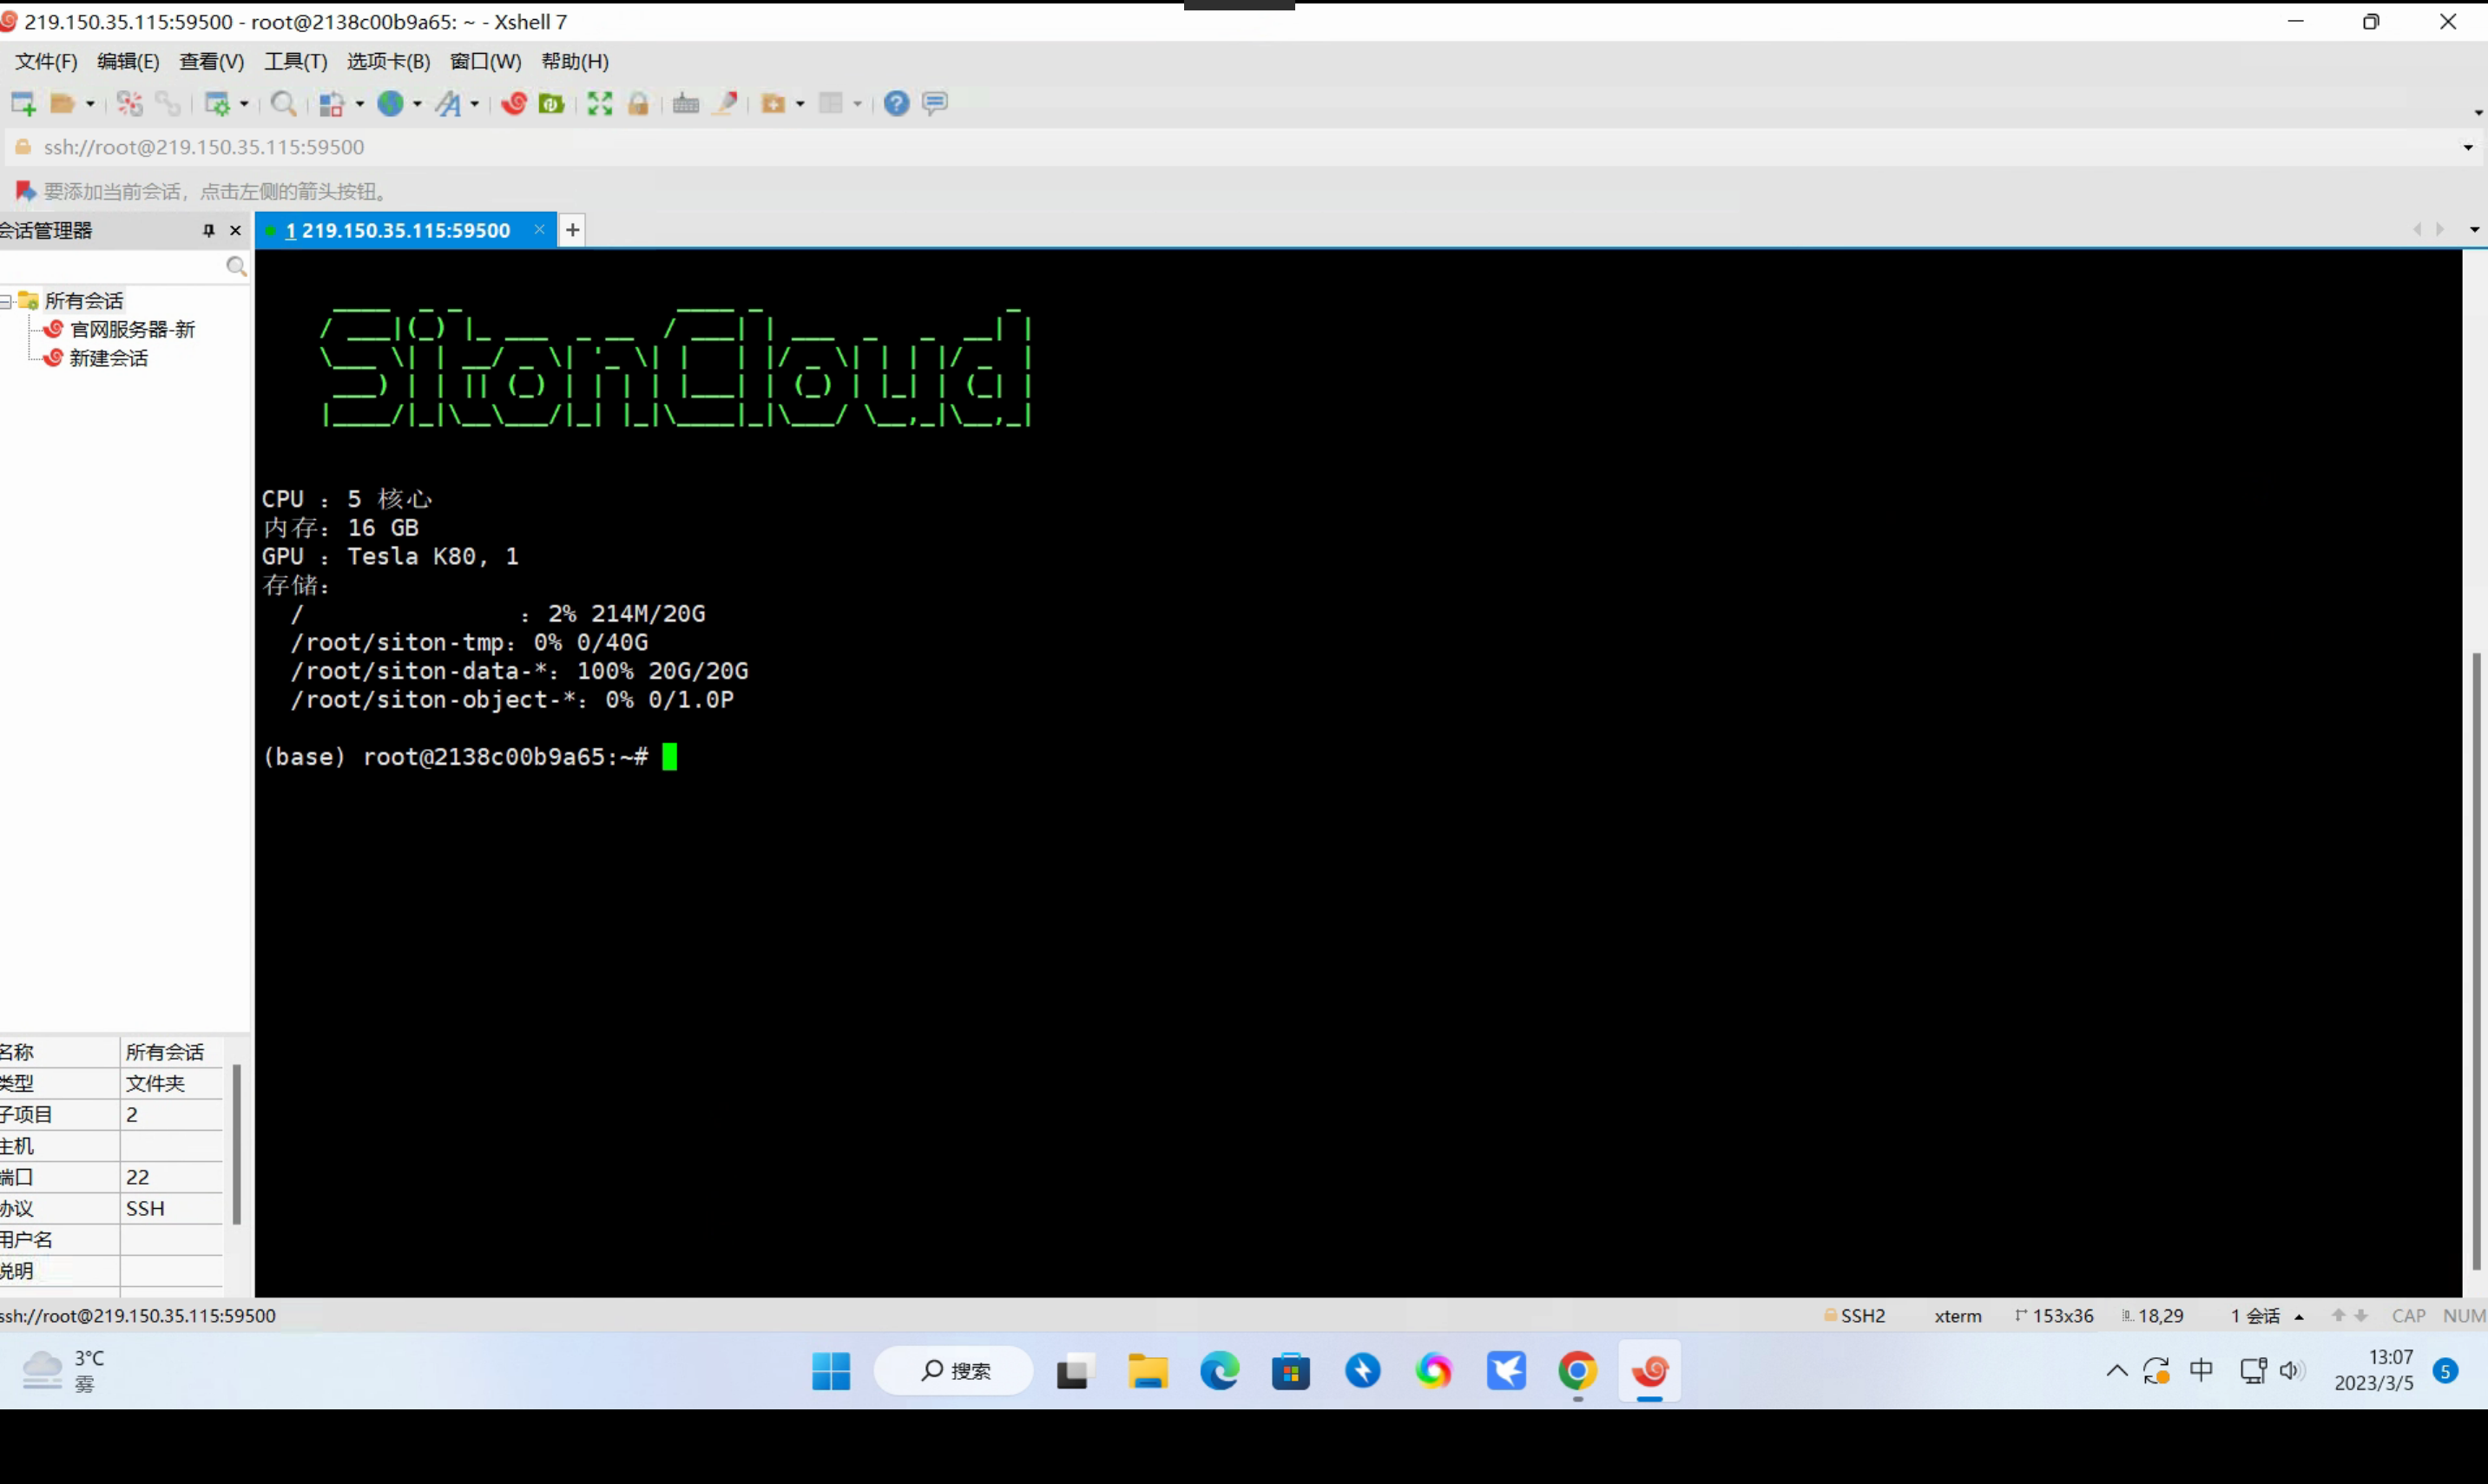This screenshot has height=1484, width=2488.
Task: Toggle full screen with the green arrows icon
Action: [600, 103]
